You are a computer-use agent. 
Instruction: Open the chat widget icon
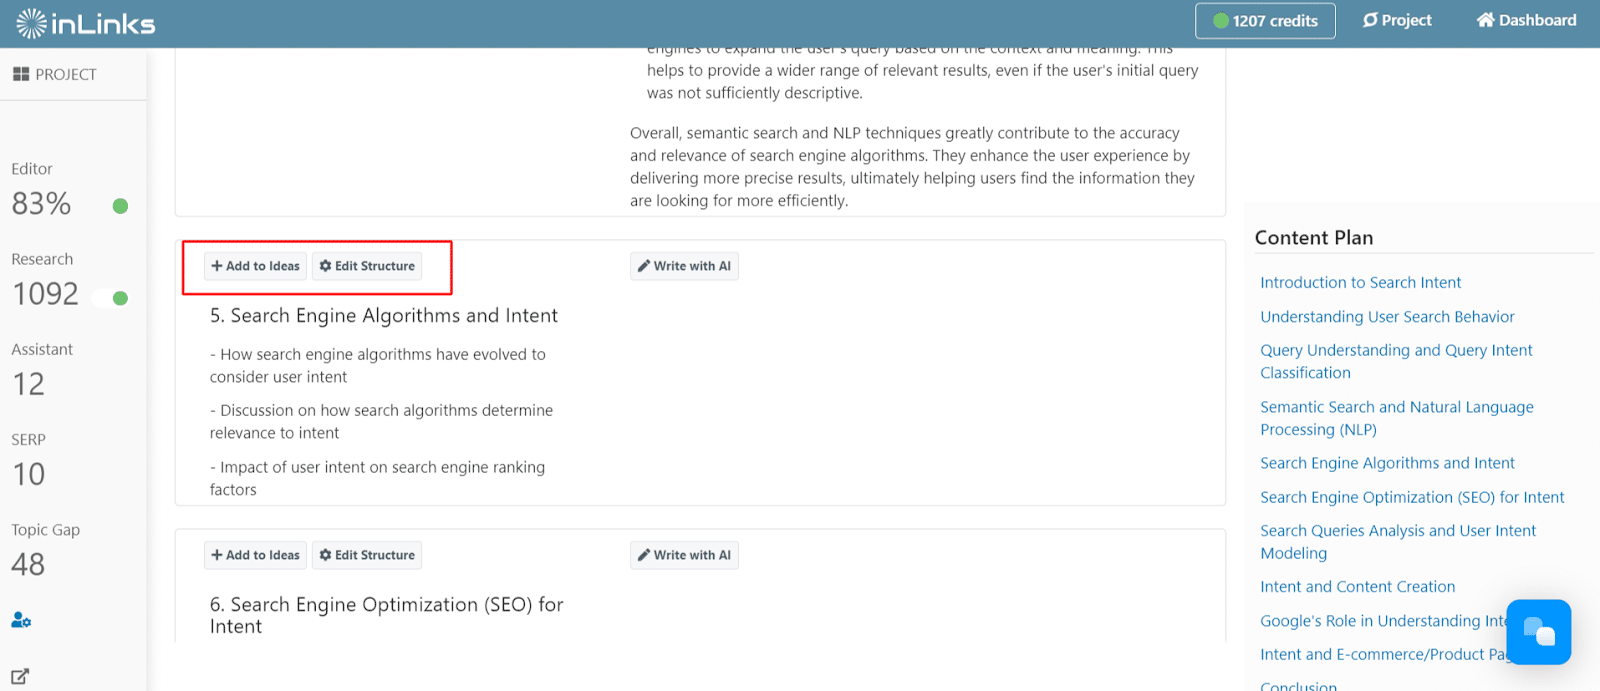[1538, 632]
